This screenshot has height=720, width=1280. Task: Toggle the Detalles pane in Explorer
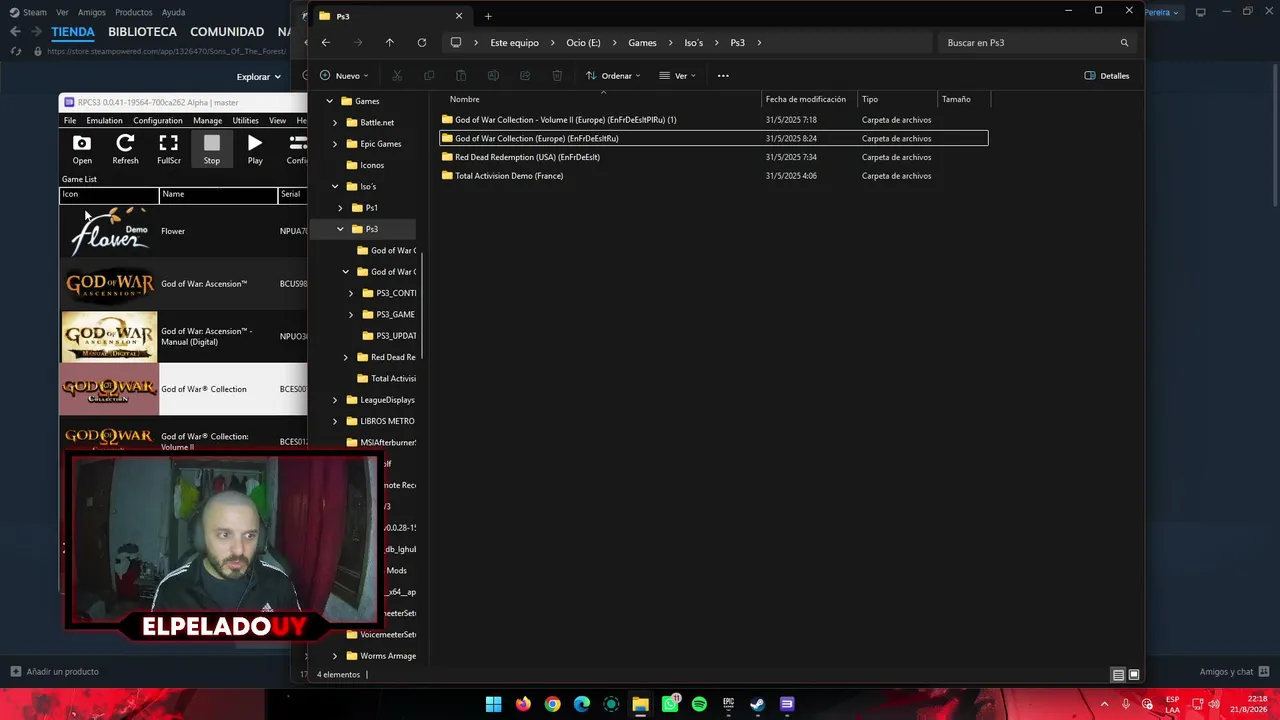pyautogui.click(x=1106, y=76)
